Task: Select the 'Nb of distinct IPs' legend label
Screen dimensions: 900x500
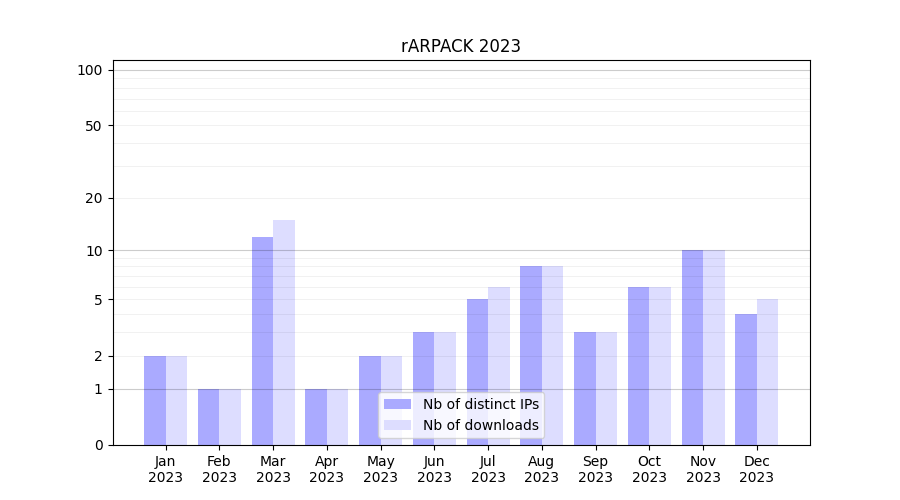Action: (480, 404)
